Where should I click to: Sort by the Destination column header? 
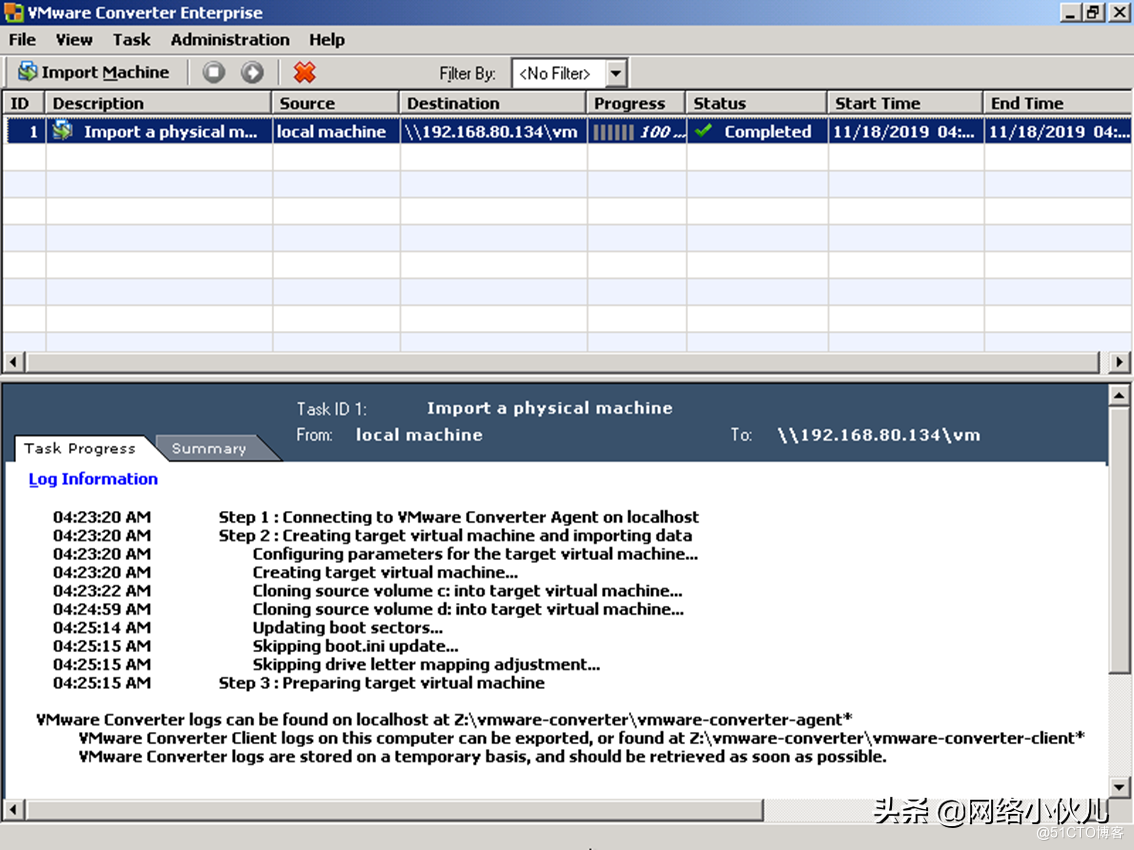[x=493, y=103]
